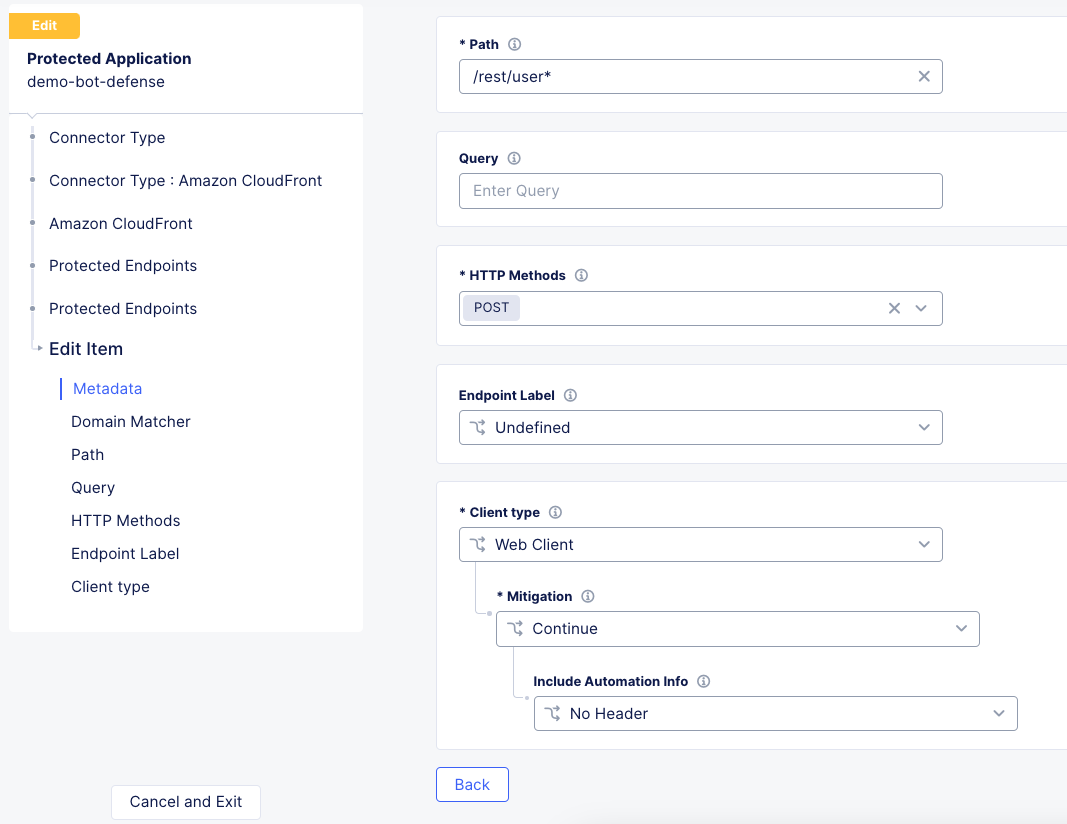Click the info icon beside Mitigation
The width and height of the screenshot is (1067, 824).
588,596
